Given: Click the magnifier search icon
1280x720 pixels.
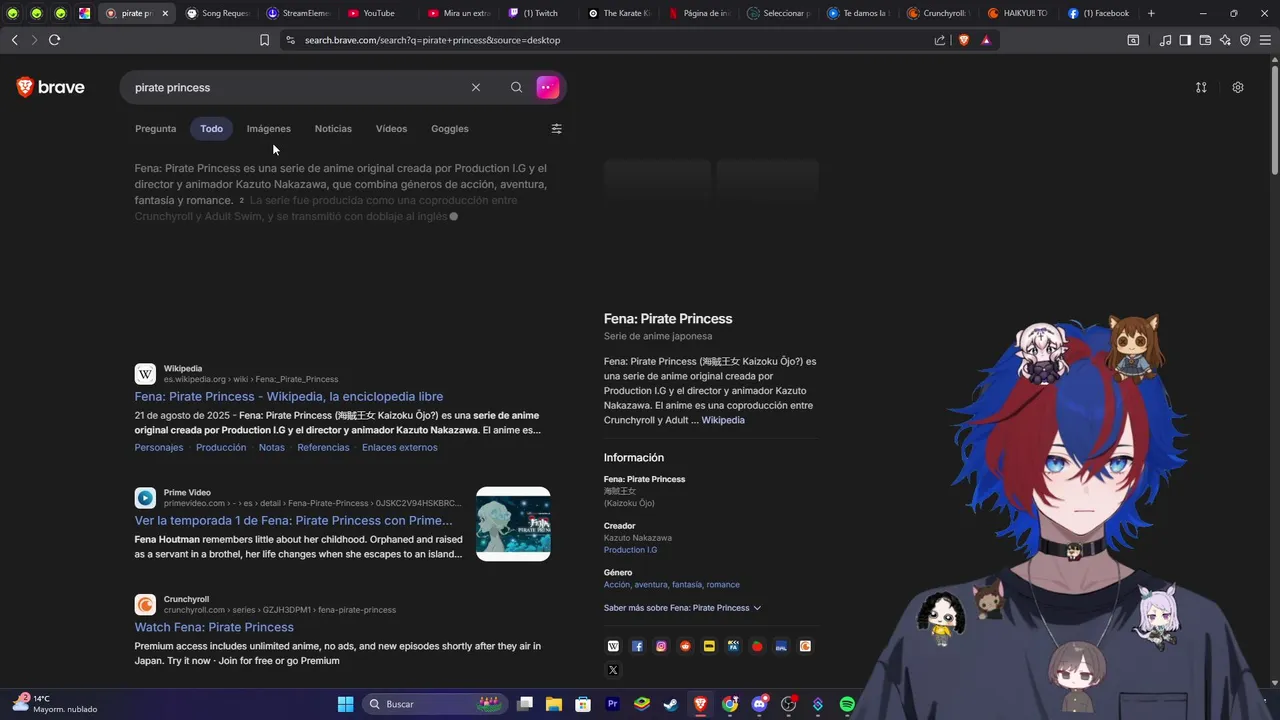Looking at the screenshot, I should [x=516, y=88].
